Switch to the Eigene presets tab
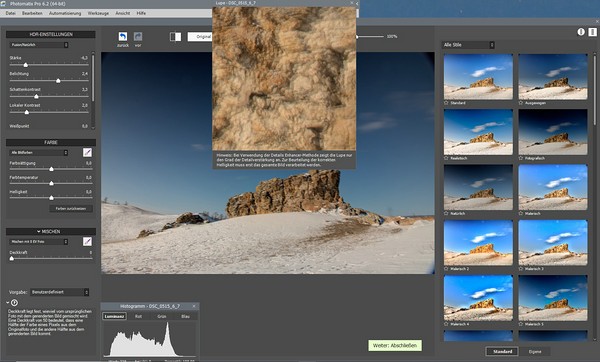 tap(535, 351)
